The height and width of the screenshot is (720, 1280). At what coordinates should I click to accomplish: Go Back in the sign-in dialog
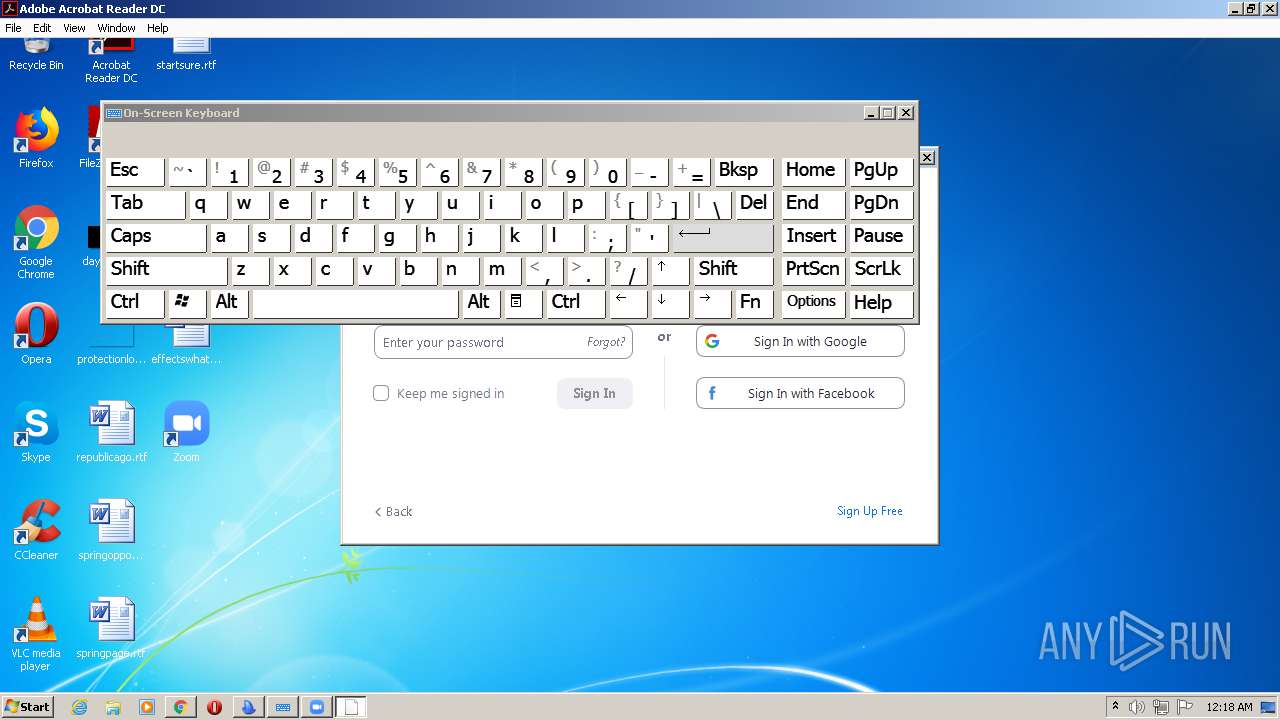click(x=393, y=511)
